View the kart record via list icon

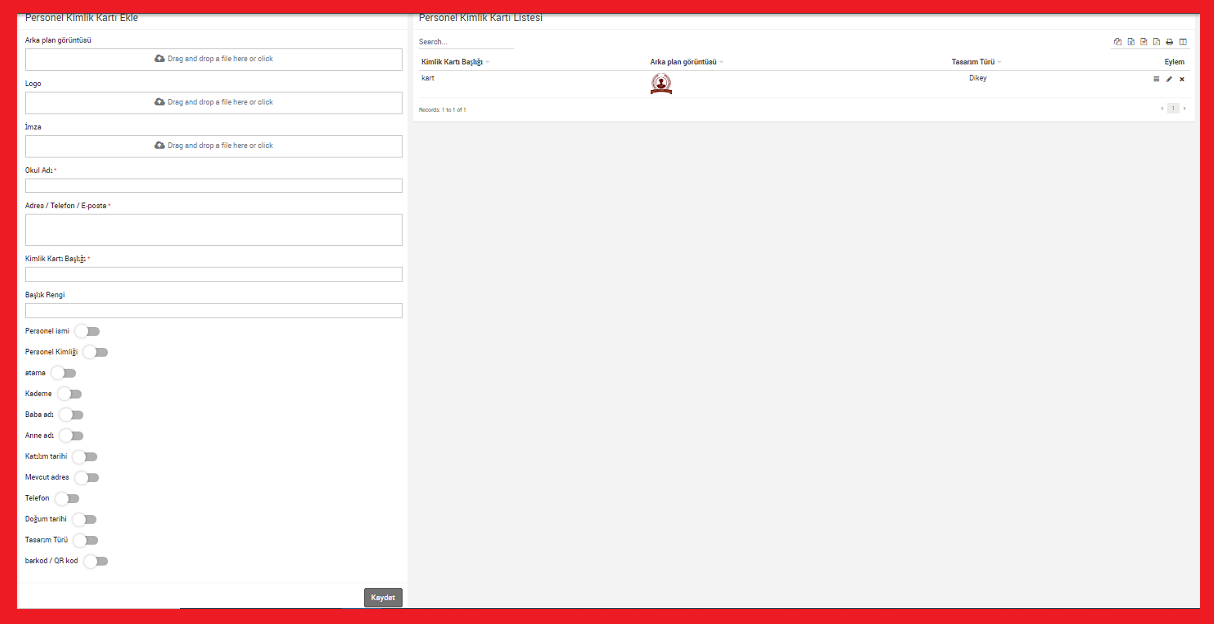click(1156, 79)
